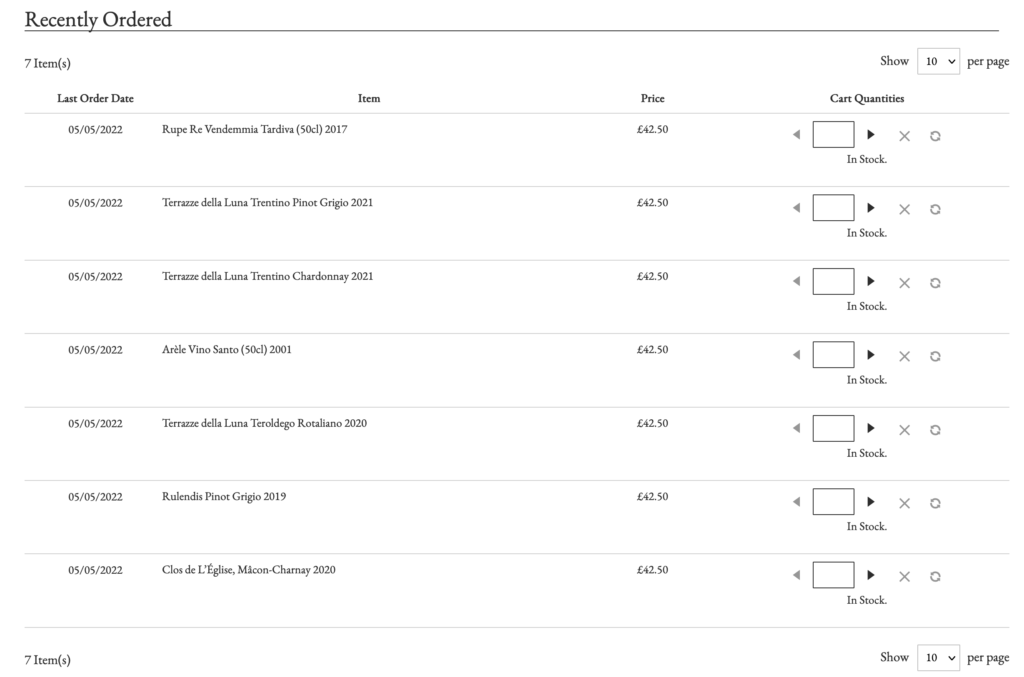The image size is (1024, 677).
Task: Click refresh icon for Teroldego Rotaliano 2020
Action: click(x=935, y=429)
